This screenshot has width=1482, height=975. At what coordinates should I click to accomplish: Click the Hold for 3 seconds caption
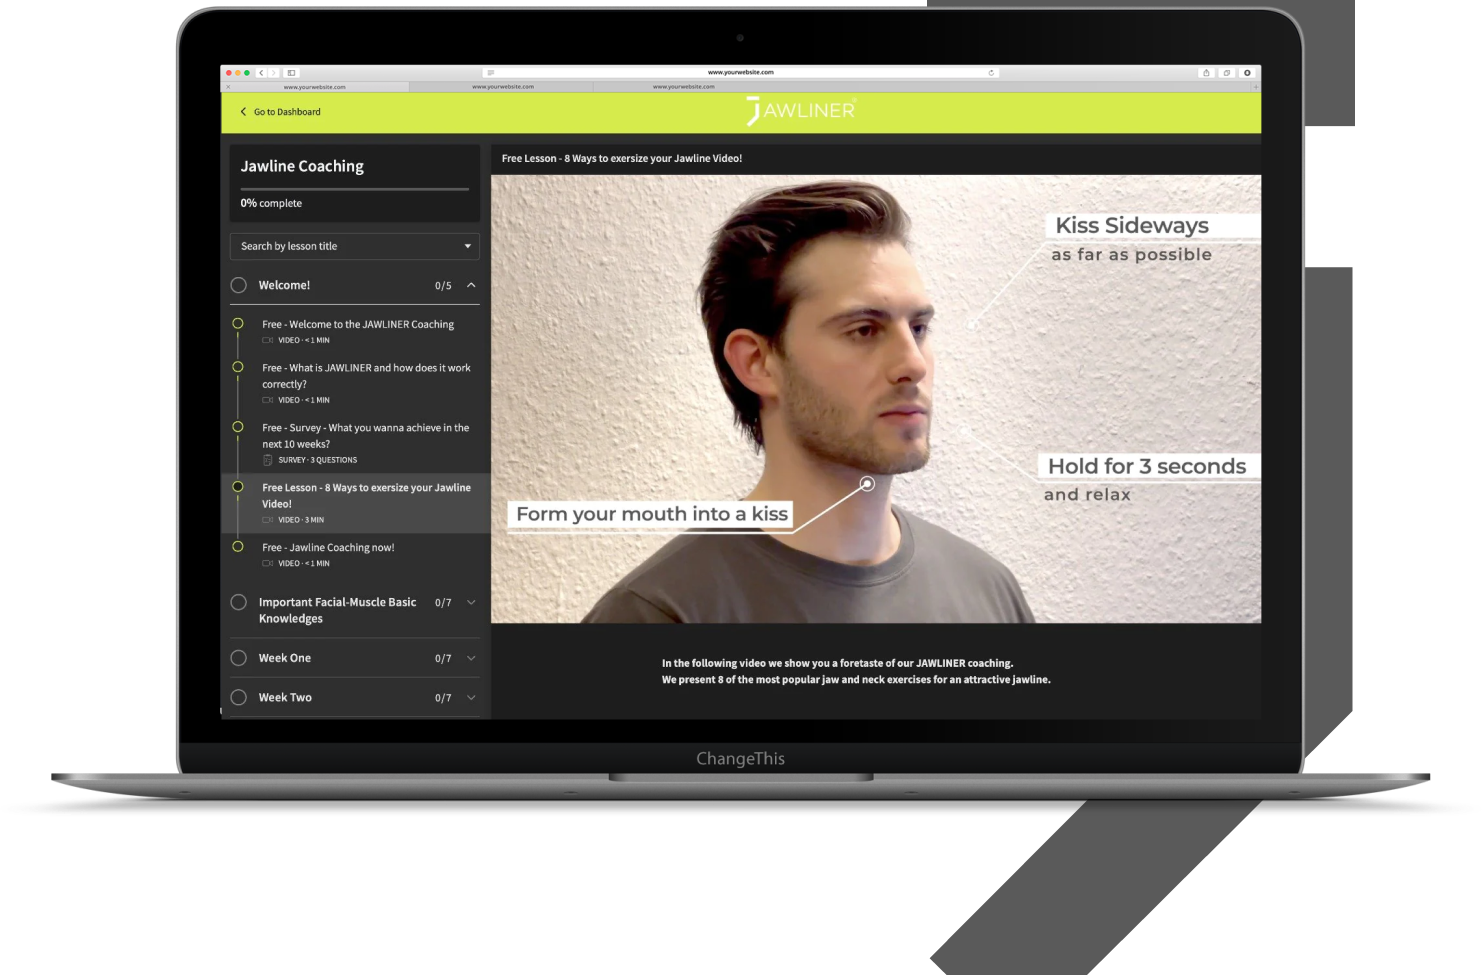point(1147,466)
